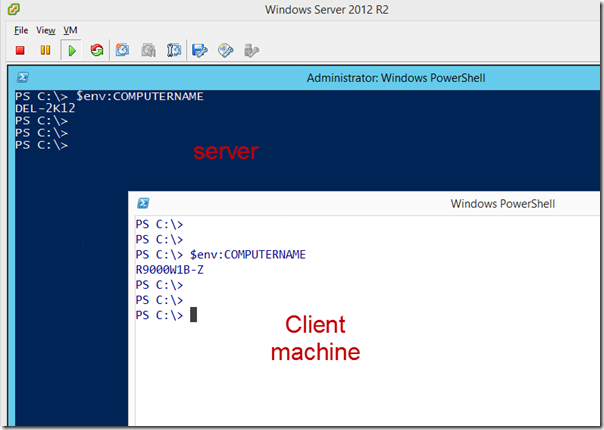Click the floppy disk edit toolbar icon

pyautogui.click(x=200, y=50)
